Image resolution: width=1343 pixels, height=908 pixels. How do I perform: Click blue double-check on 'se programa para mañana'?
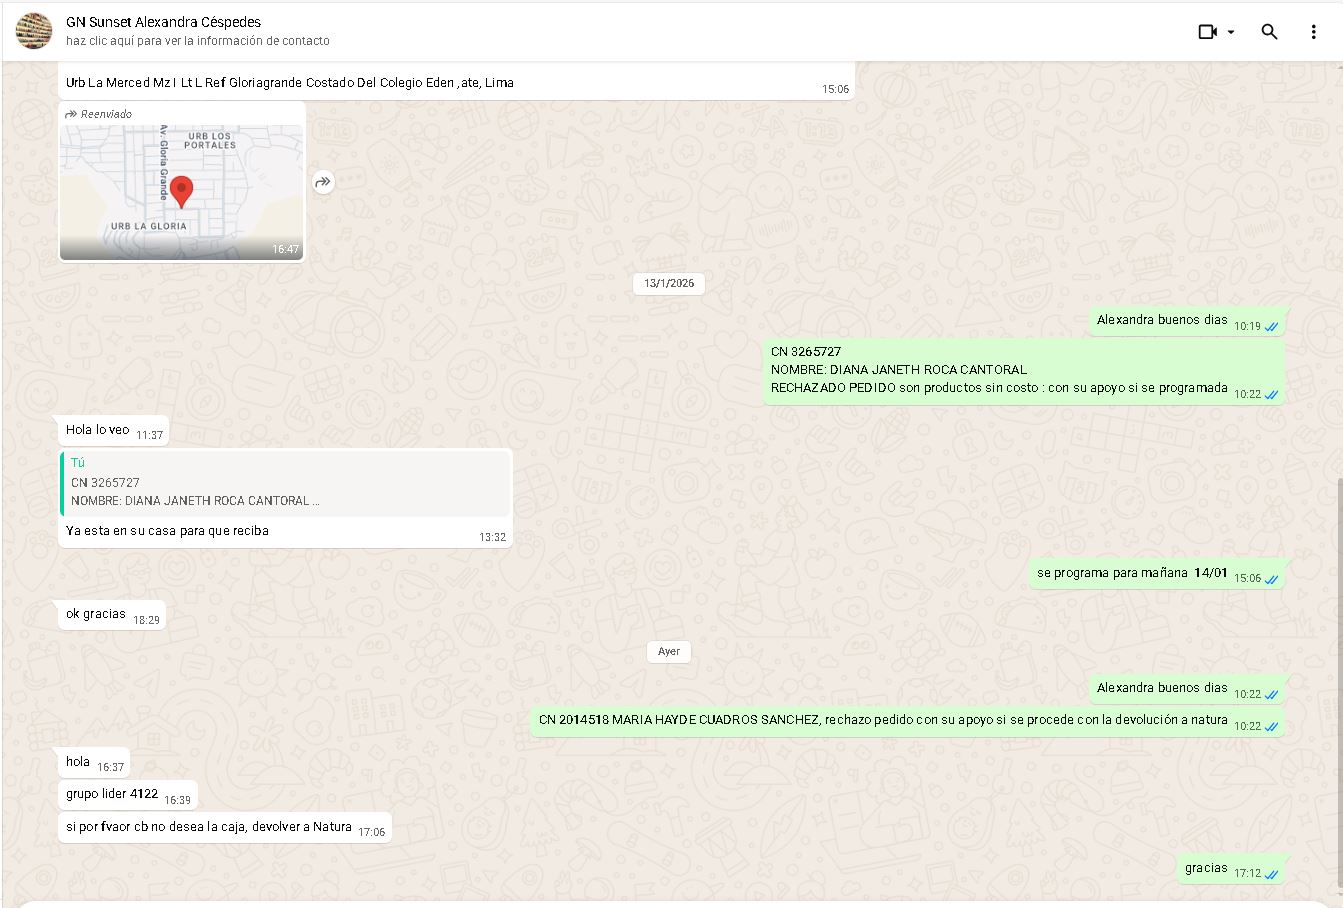click(x=1271, y=579)
